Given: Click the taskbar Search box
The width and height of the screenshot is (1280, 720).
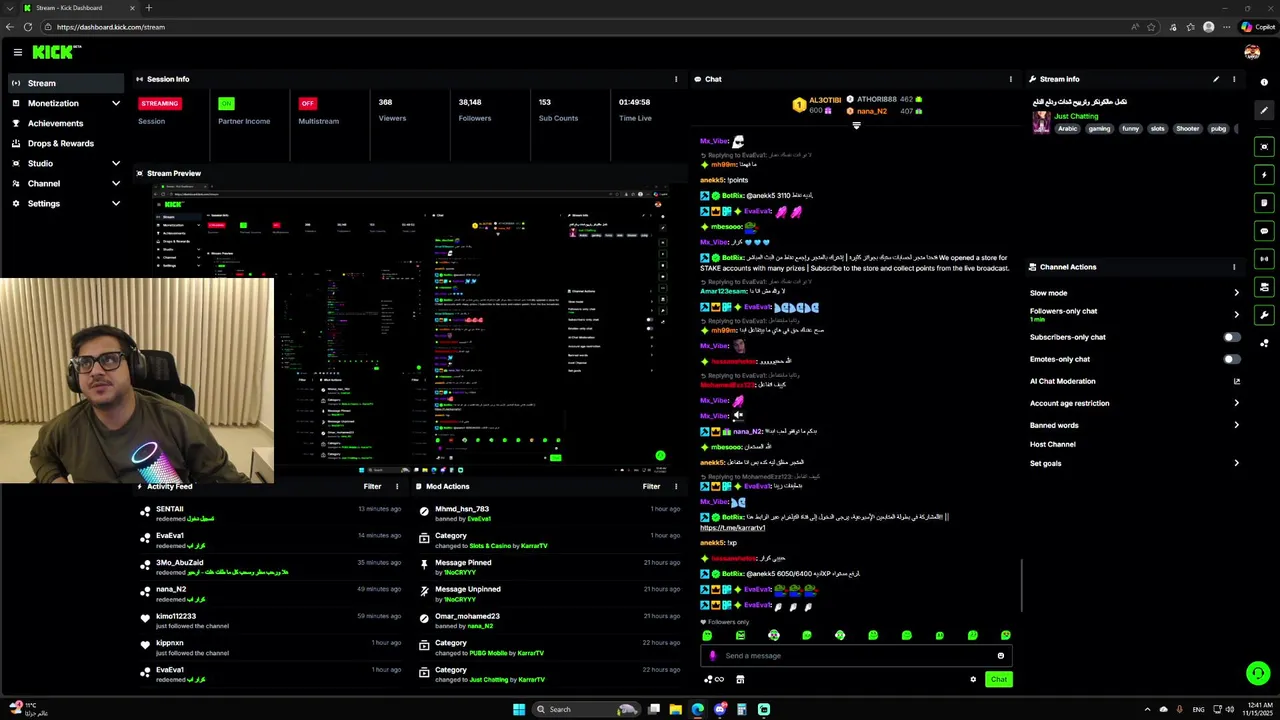Looking at the screenshot, I should click(585, 710).
